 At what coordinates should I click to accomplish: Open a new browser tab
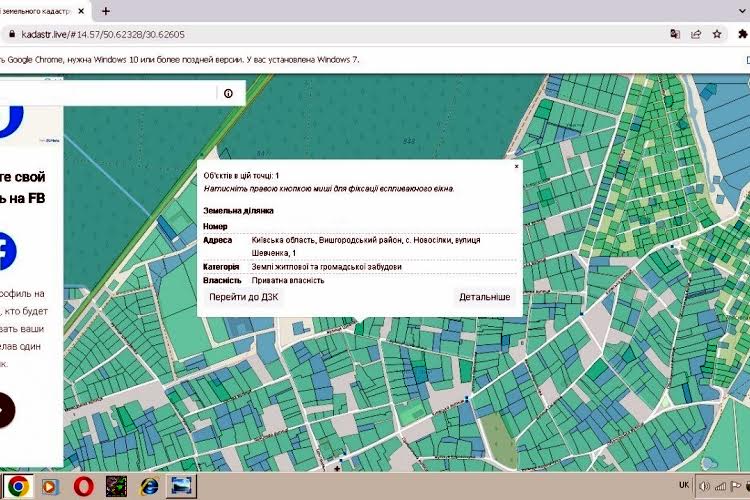click(x=106, y=11)
